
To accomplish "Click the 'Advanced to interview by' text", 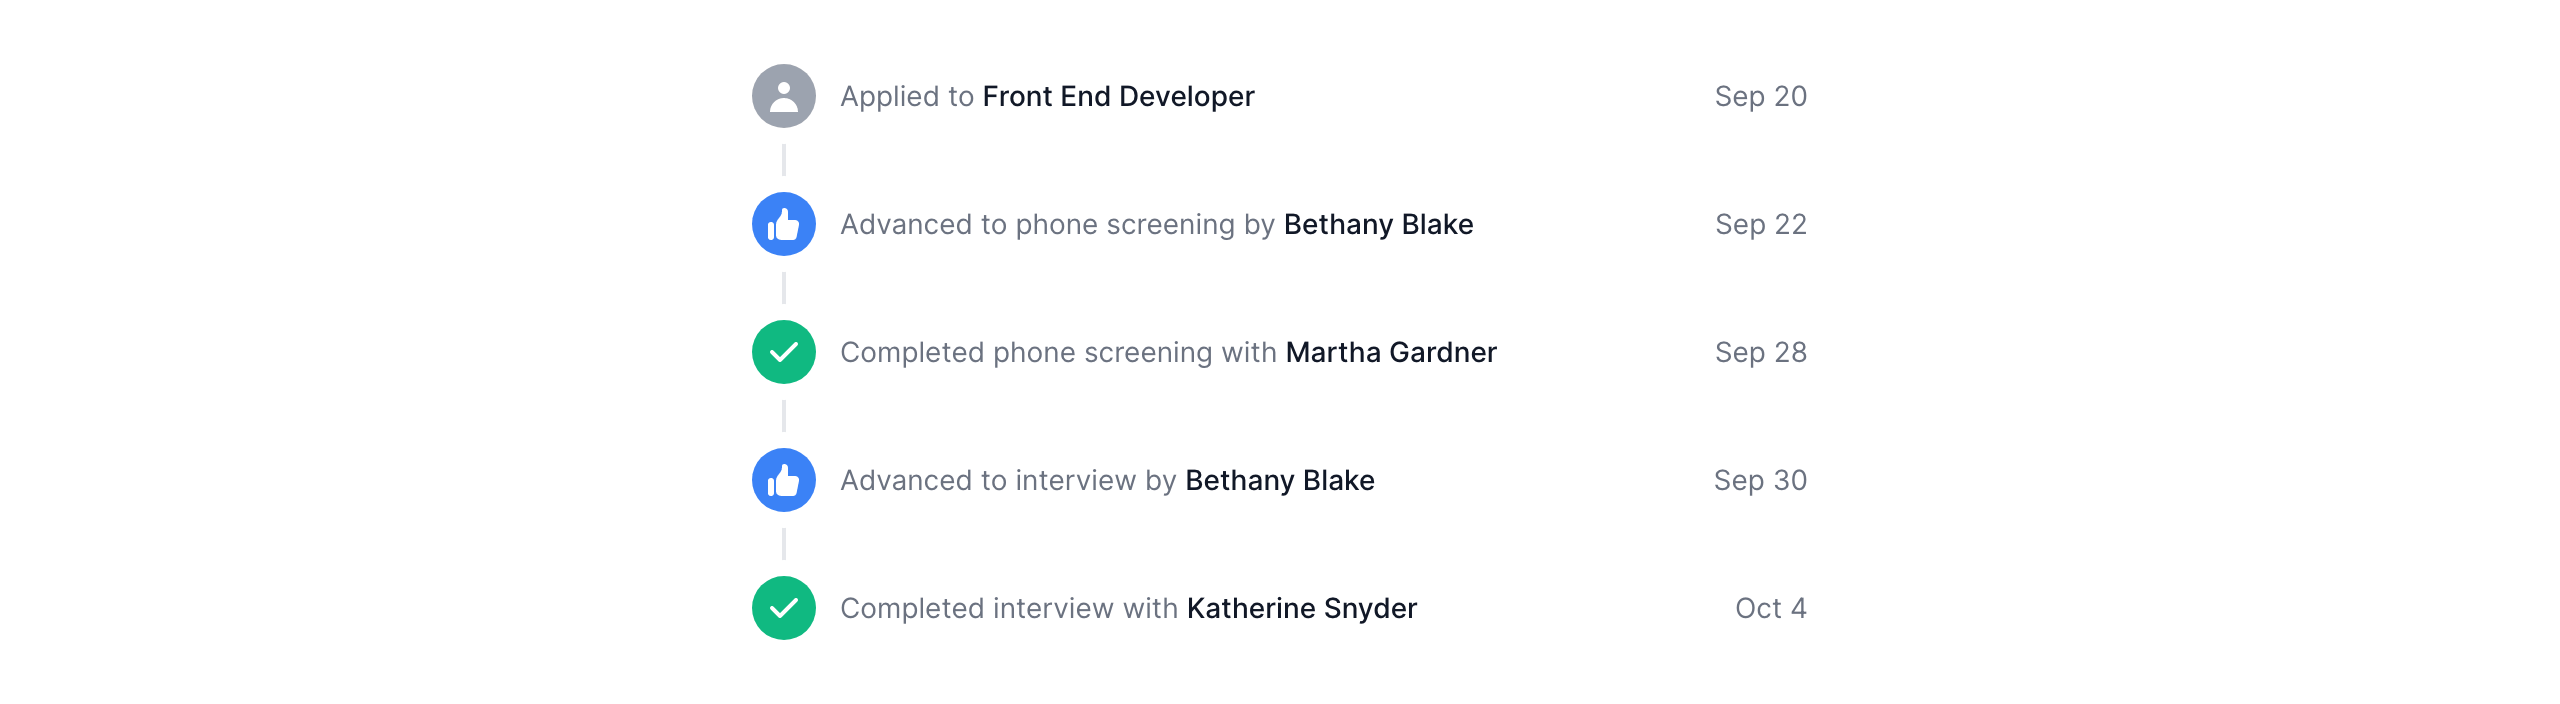I will coord(1008,480).
